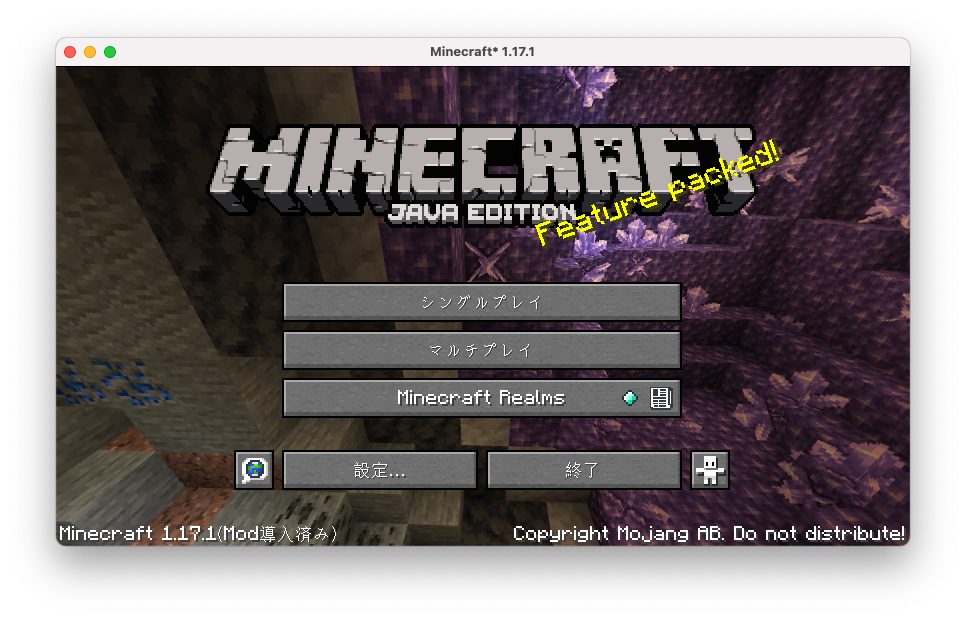Open マルチプレイ (Multiplayer) menu
This screenshot has width=966, height=620.
pyautogui.click(x=482, y=350)
